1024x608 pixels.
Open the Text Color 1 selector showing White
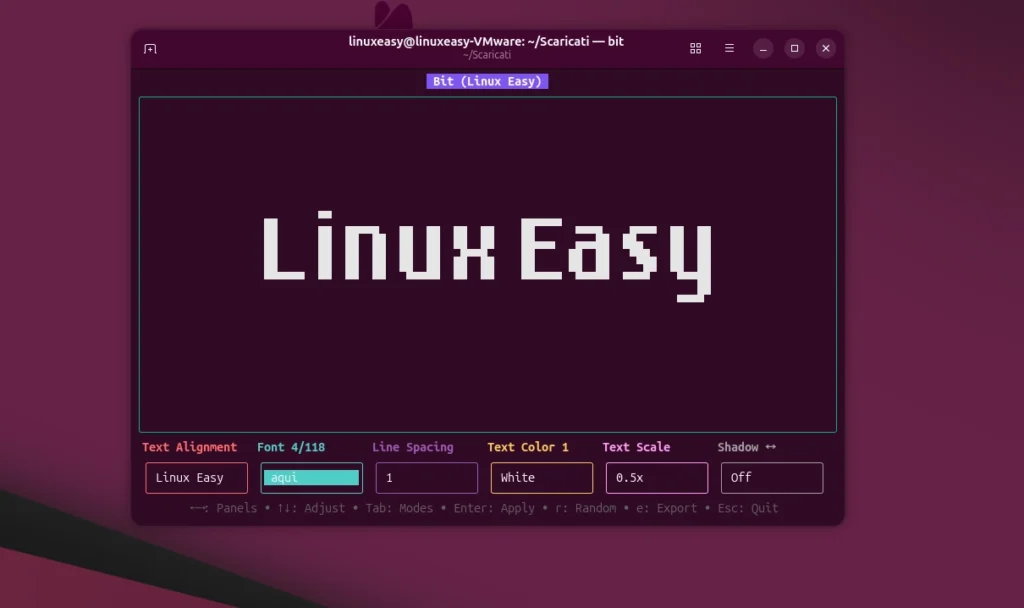[x=541, y=478]
